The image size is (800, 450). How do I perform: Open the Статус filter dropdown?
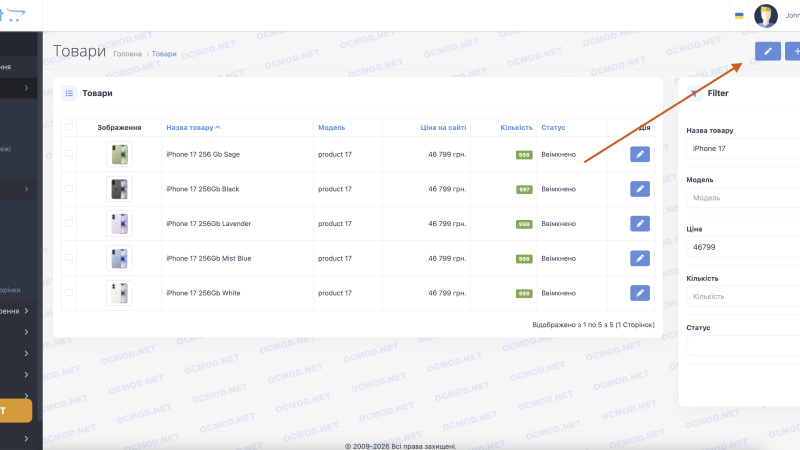[743, 346]
